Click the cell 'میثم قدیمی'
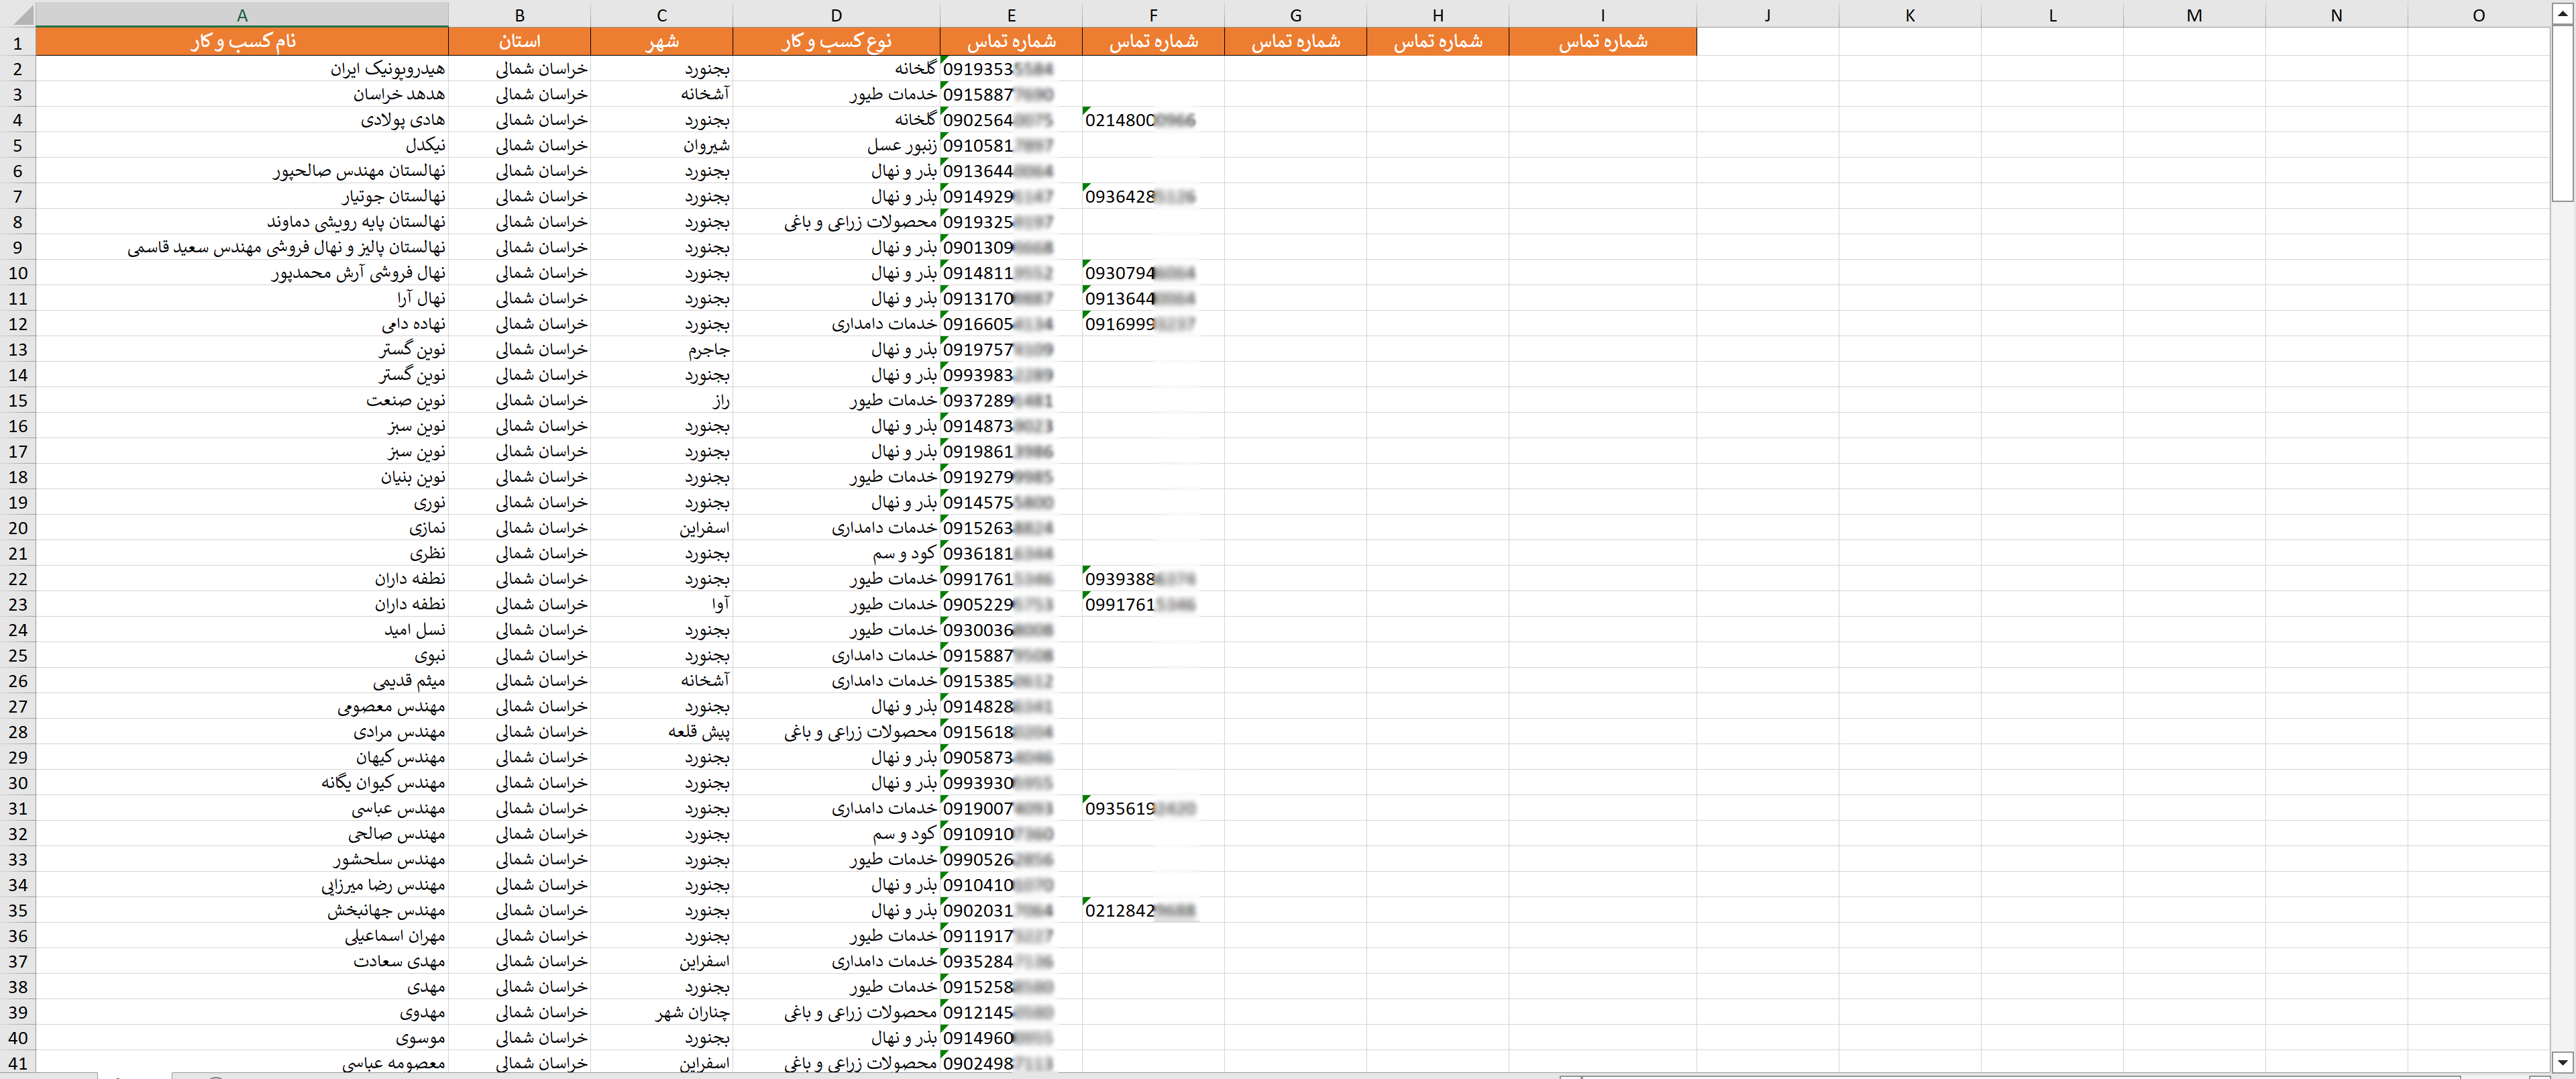This screenshot has height=1079, width=2576. click(242, 681)
